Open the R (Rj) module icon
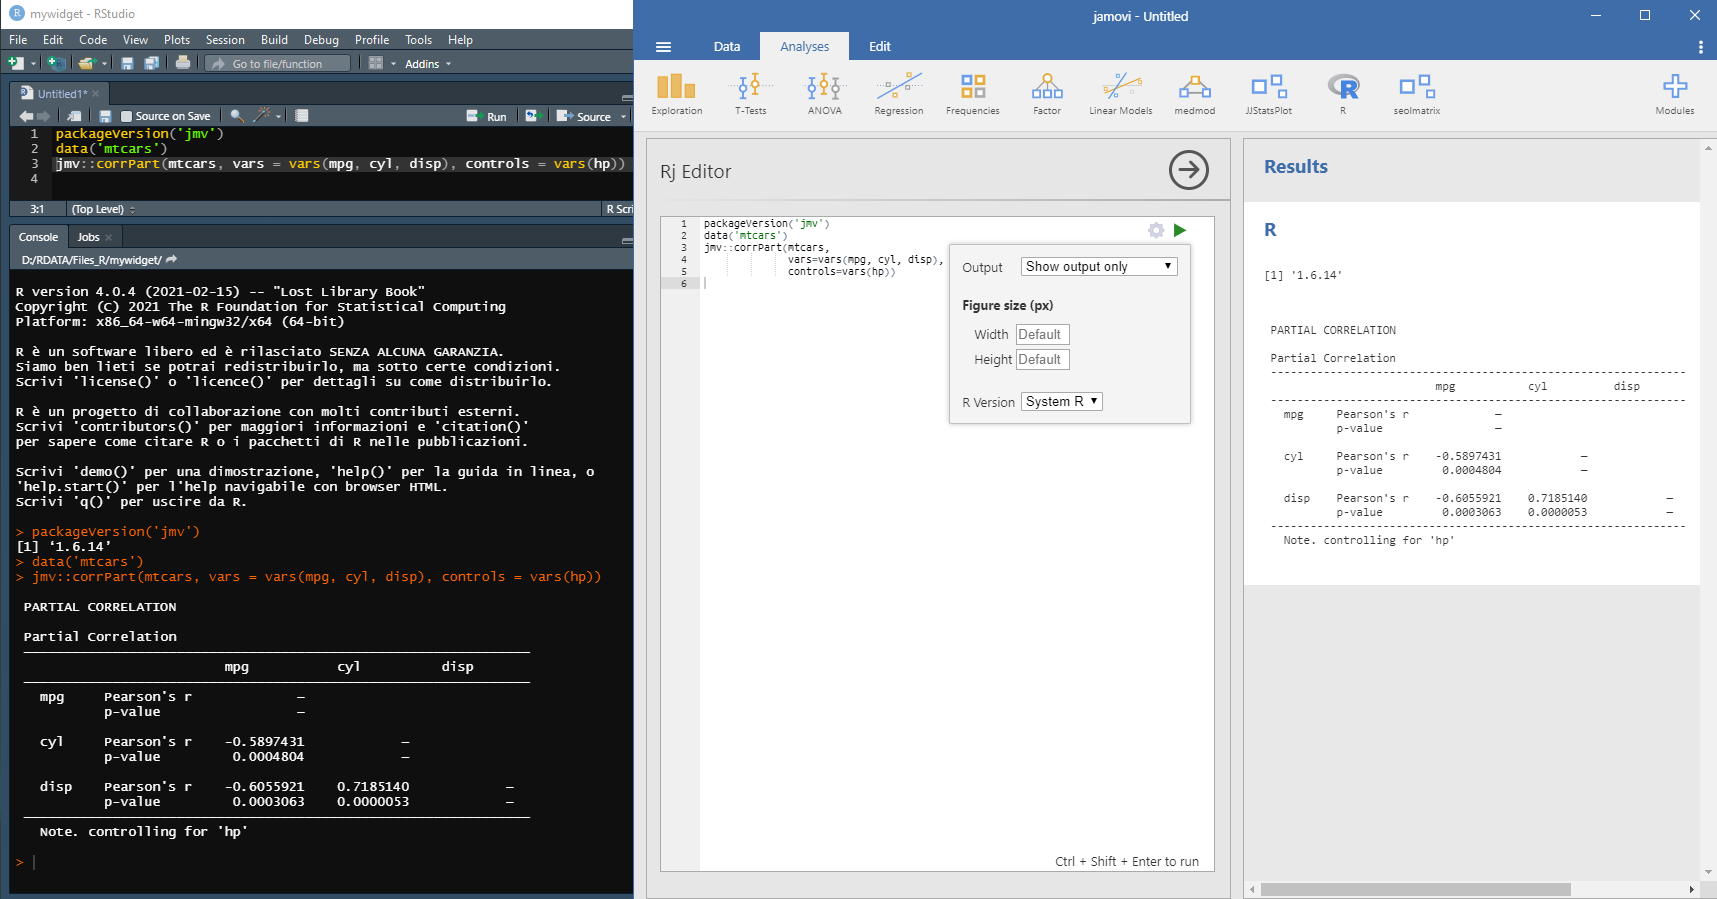1717x899 pixels. click(1343, 95)
